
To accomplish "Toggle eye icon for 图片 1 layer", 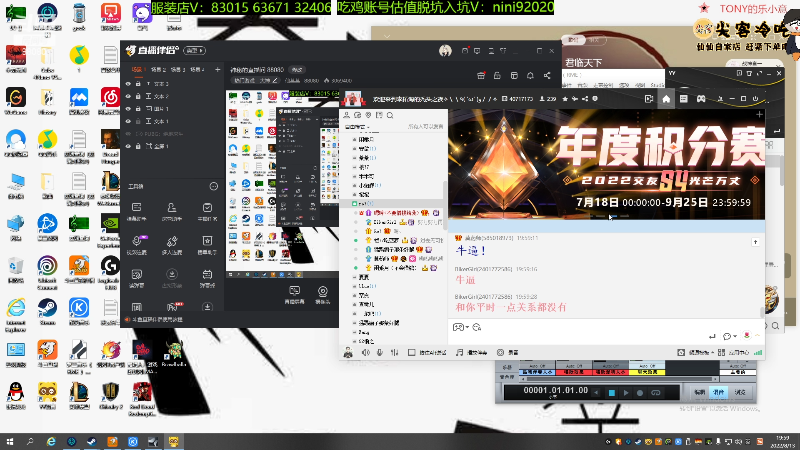I will click(128, 109).
